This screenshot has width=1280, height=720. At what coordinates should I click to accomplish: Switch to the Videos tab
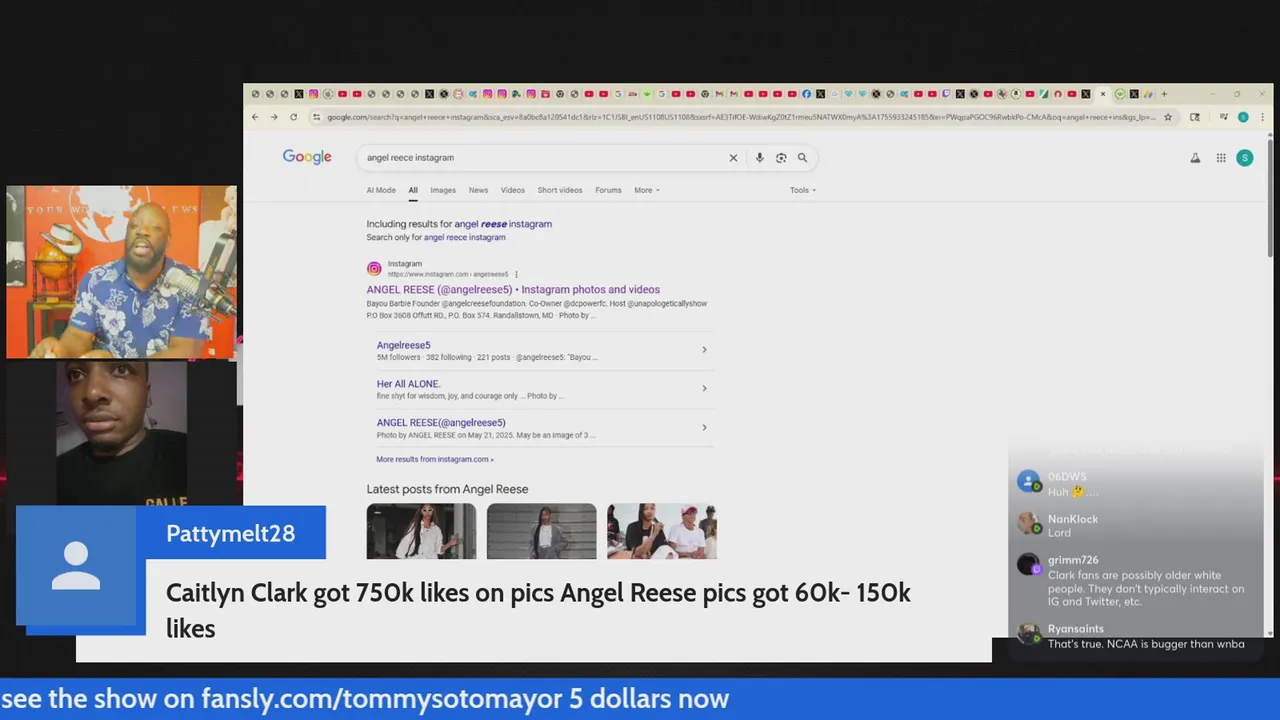click(x=512, y=190)
